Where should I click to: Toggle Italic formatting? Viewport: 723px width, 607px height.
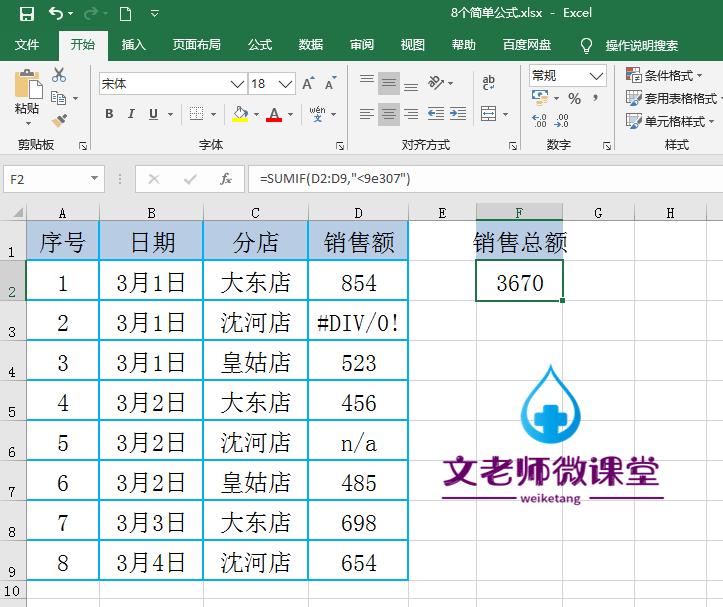131,113
